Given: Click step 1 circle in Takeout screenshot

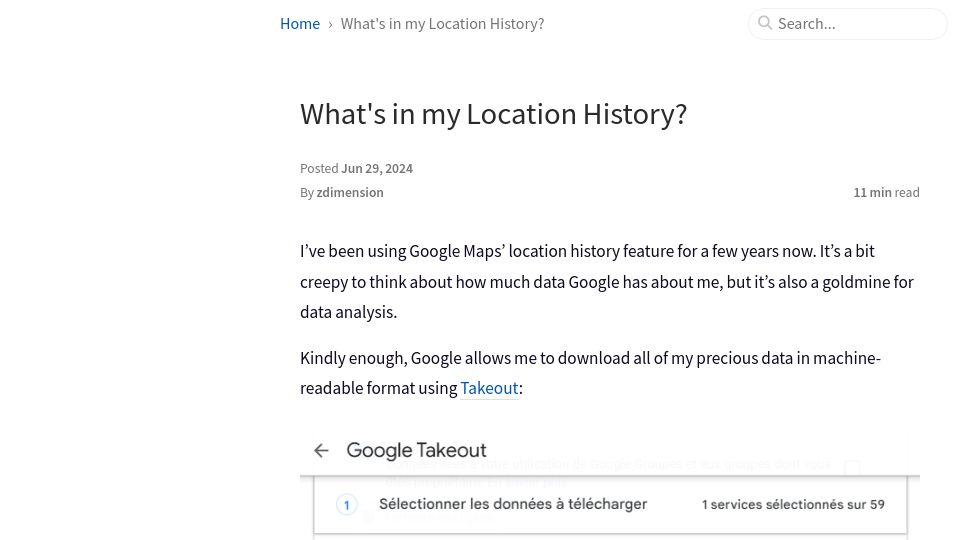Looking at the screenshot, I should pos(347,505).
